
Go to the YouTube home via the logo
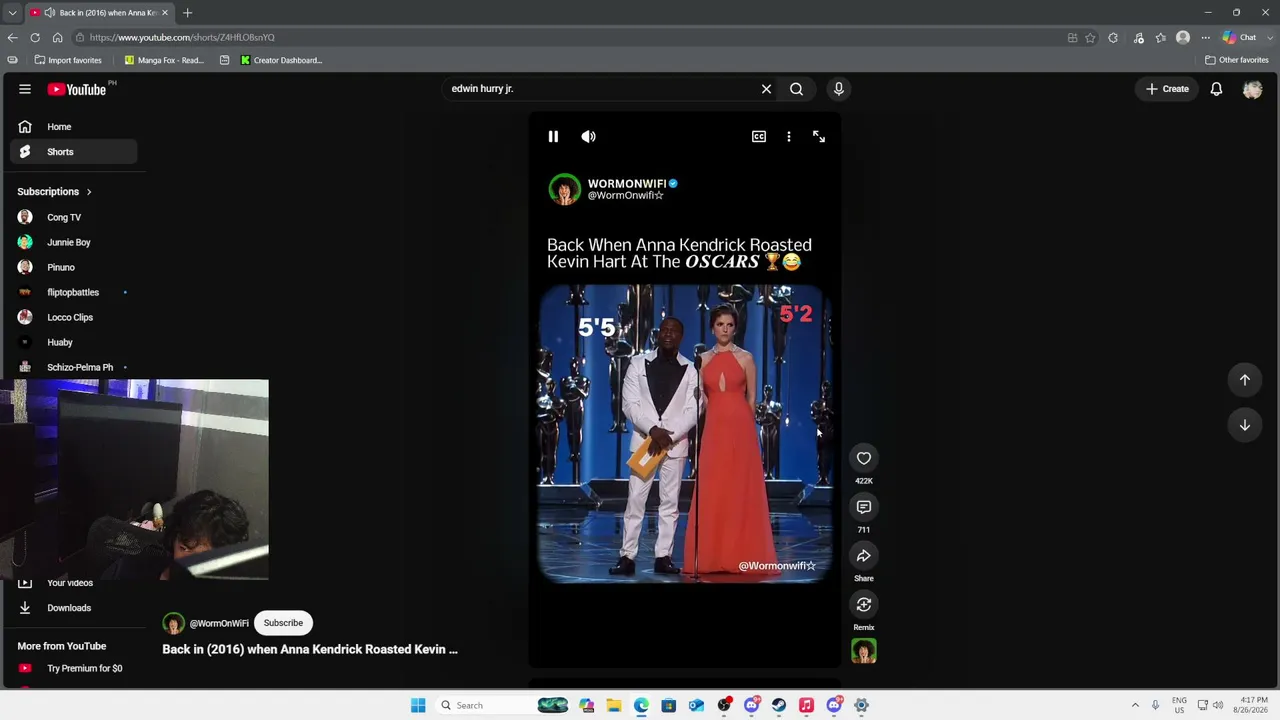[77, 89]
